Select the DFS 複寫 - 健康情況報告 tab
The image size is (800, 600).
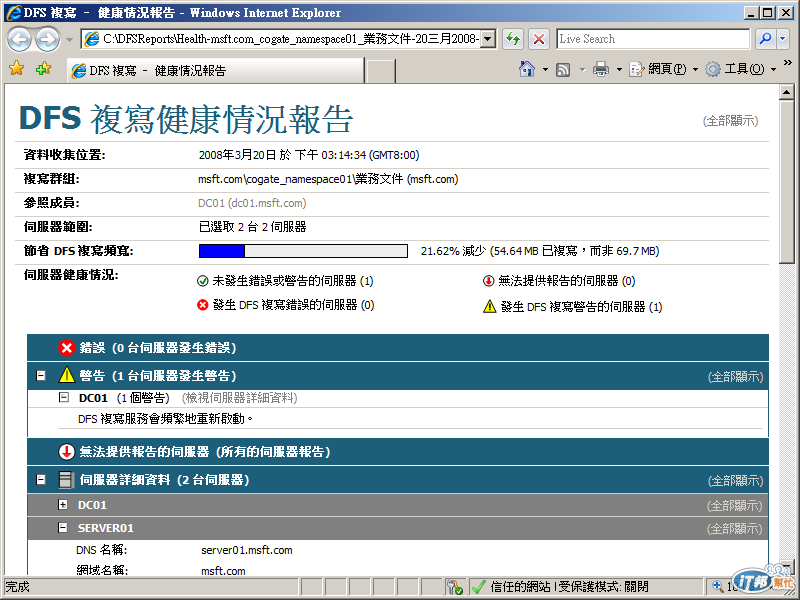pyautogui.click(x=215, y=70)
